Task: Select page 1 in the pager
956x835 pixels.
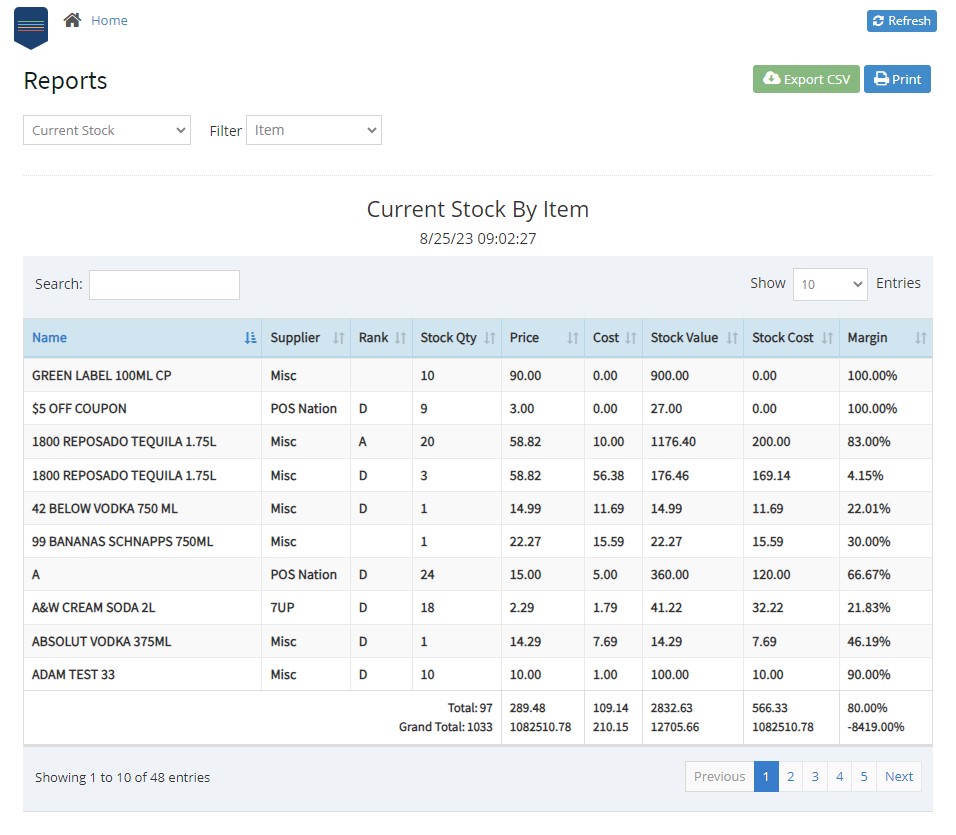Action: 766,776
